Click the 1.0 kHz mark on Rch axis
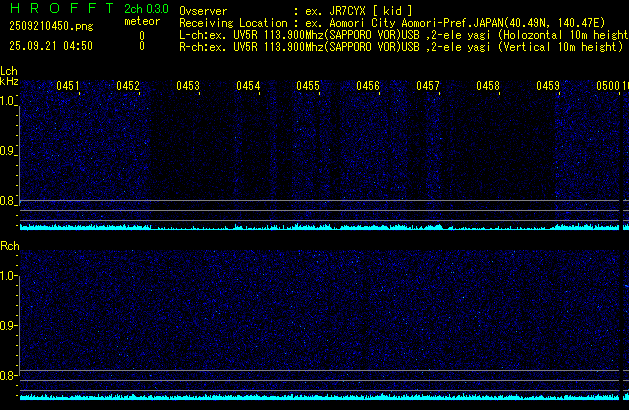The height and width of the screenshot is (410, 629). click(x=9, y=275)
